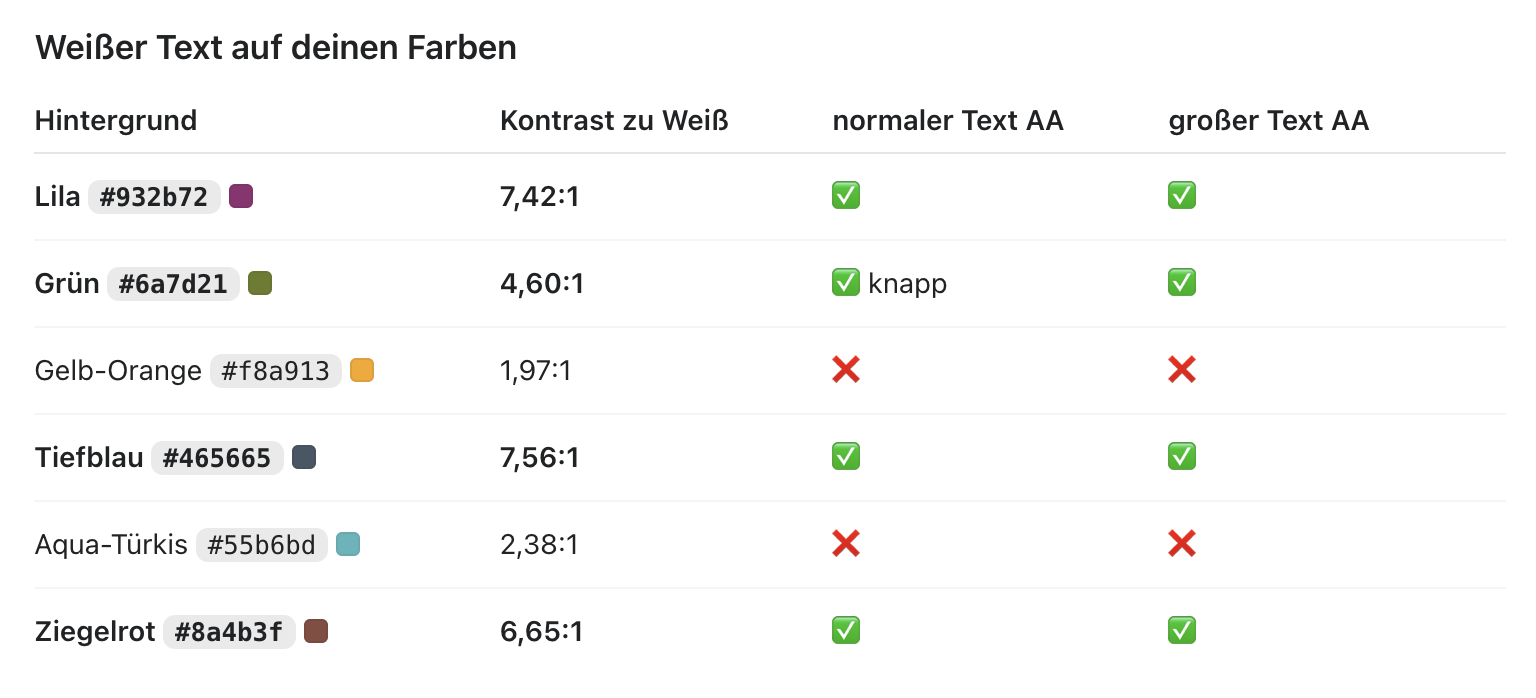Click the purple Lila color swatch

(241, 197)
